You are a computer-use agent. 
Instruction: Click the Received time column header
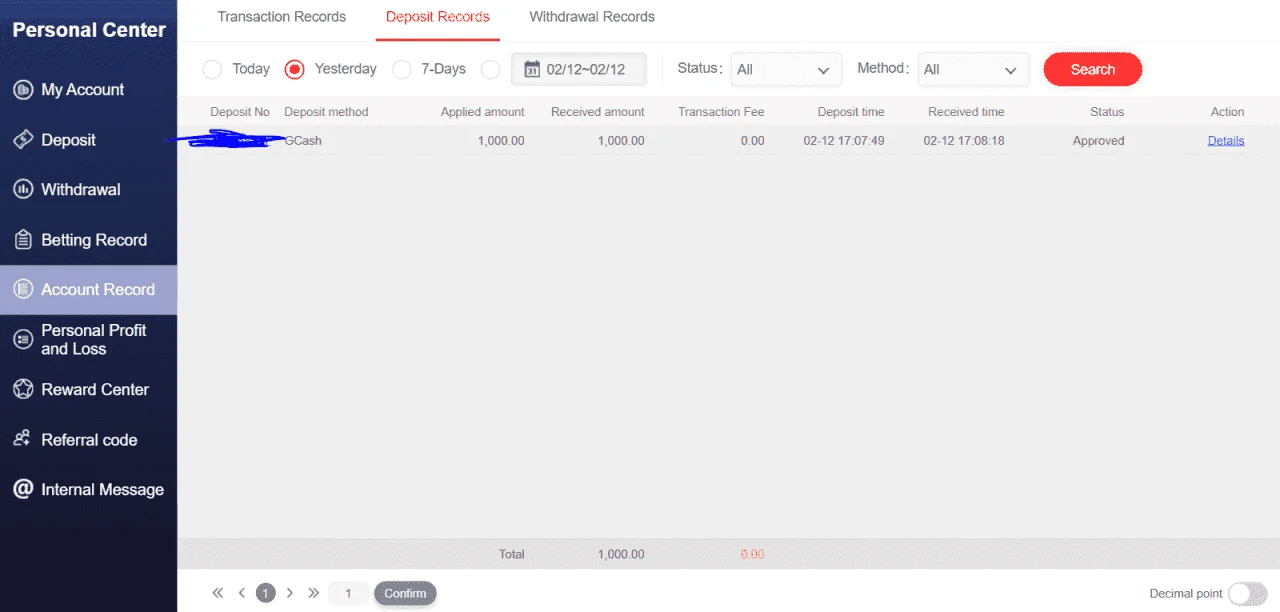click(966, 112)
